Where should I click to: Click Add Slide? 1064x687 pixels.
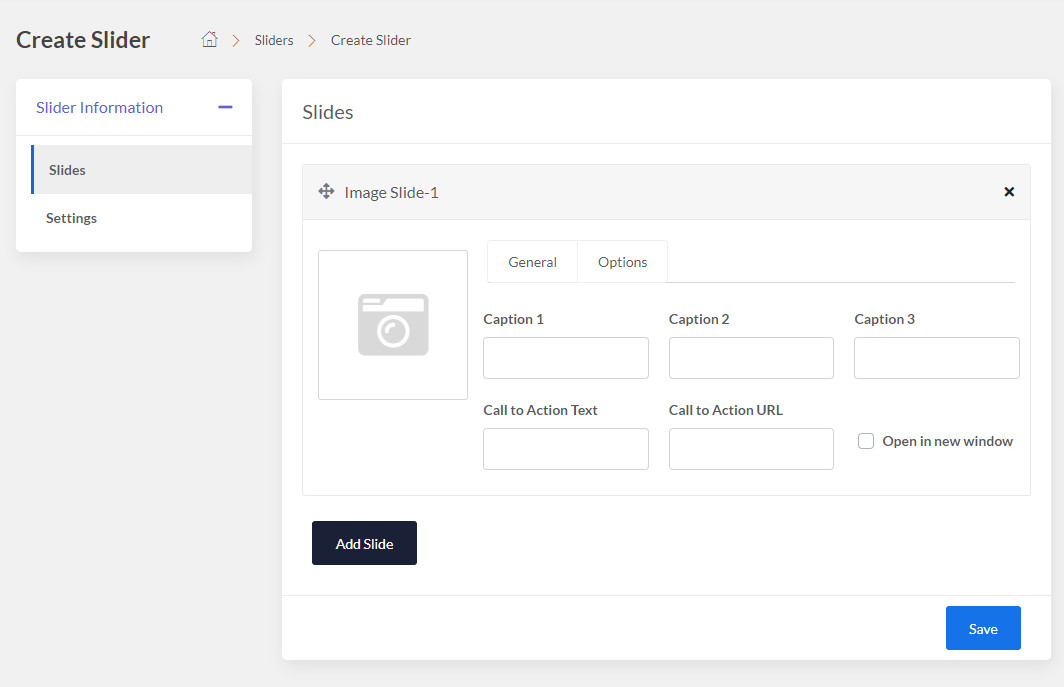(x=364, y=543)
